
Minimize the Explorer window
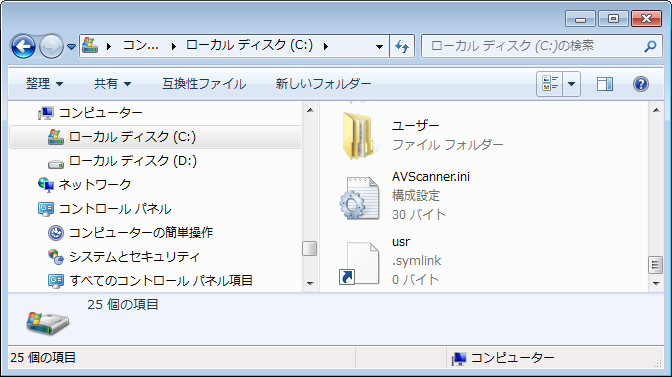tap(580, 19)
